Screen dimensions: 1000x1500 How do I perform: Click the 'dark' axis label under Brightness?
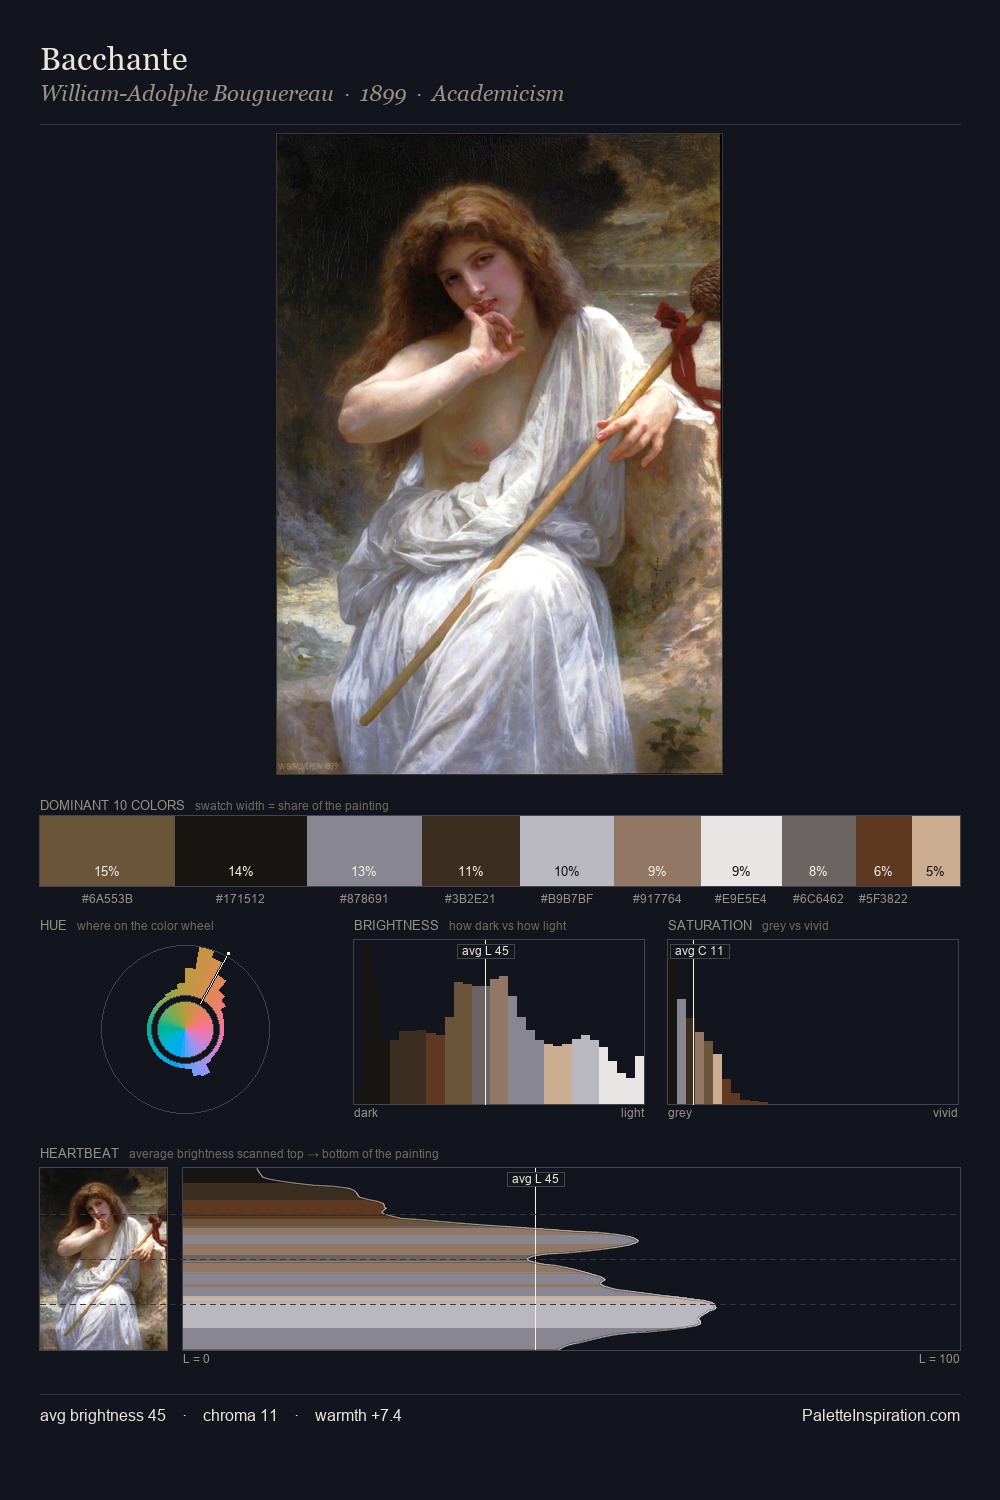pos(366,1113)
